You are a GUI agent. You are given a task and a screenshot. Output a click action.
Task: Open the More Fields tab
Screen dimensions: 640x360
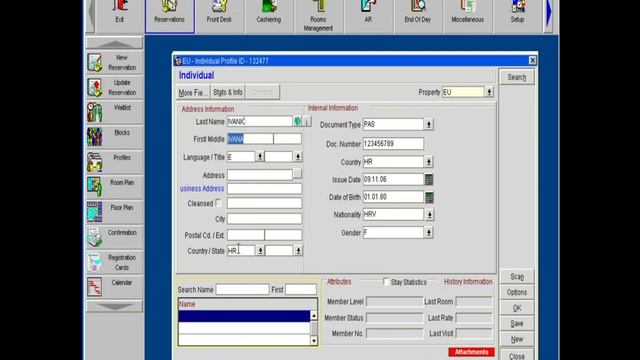193,92
